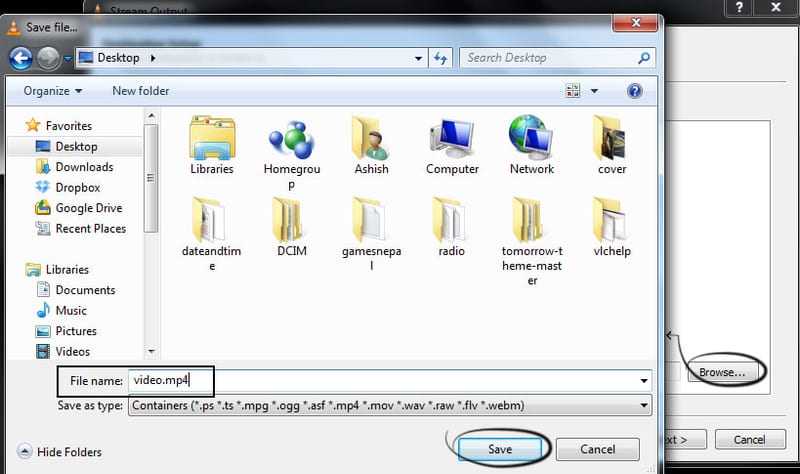This screenshot has height=474, width=800.
Task: Select the DCIM folder
Action: [x=288, y=220]
